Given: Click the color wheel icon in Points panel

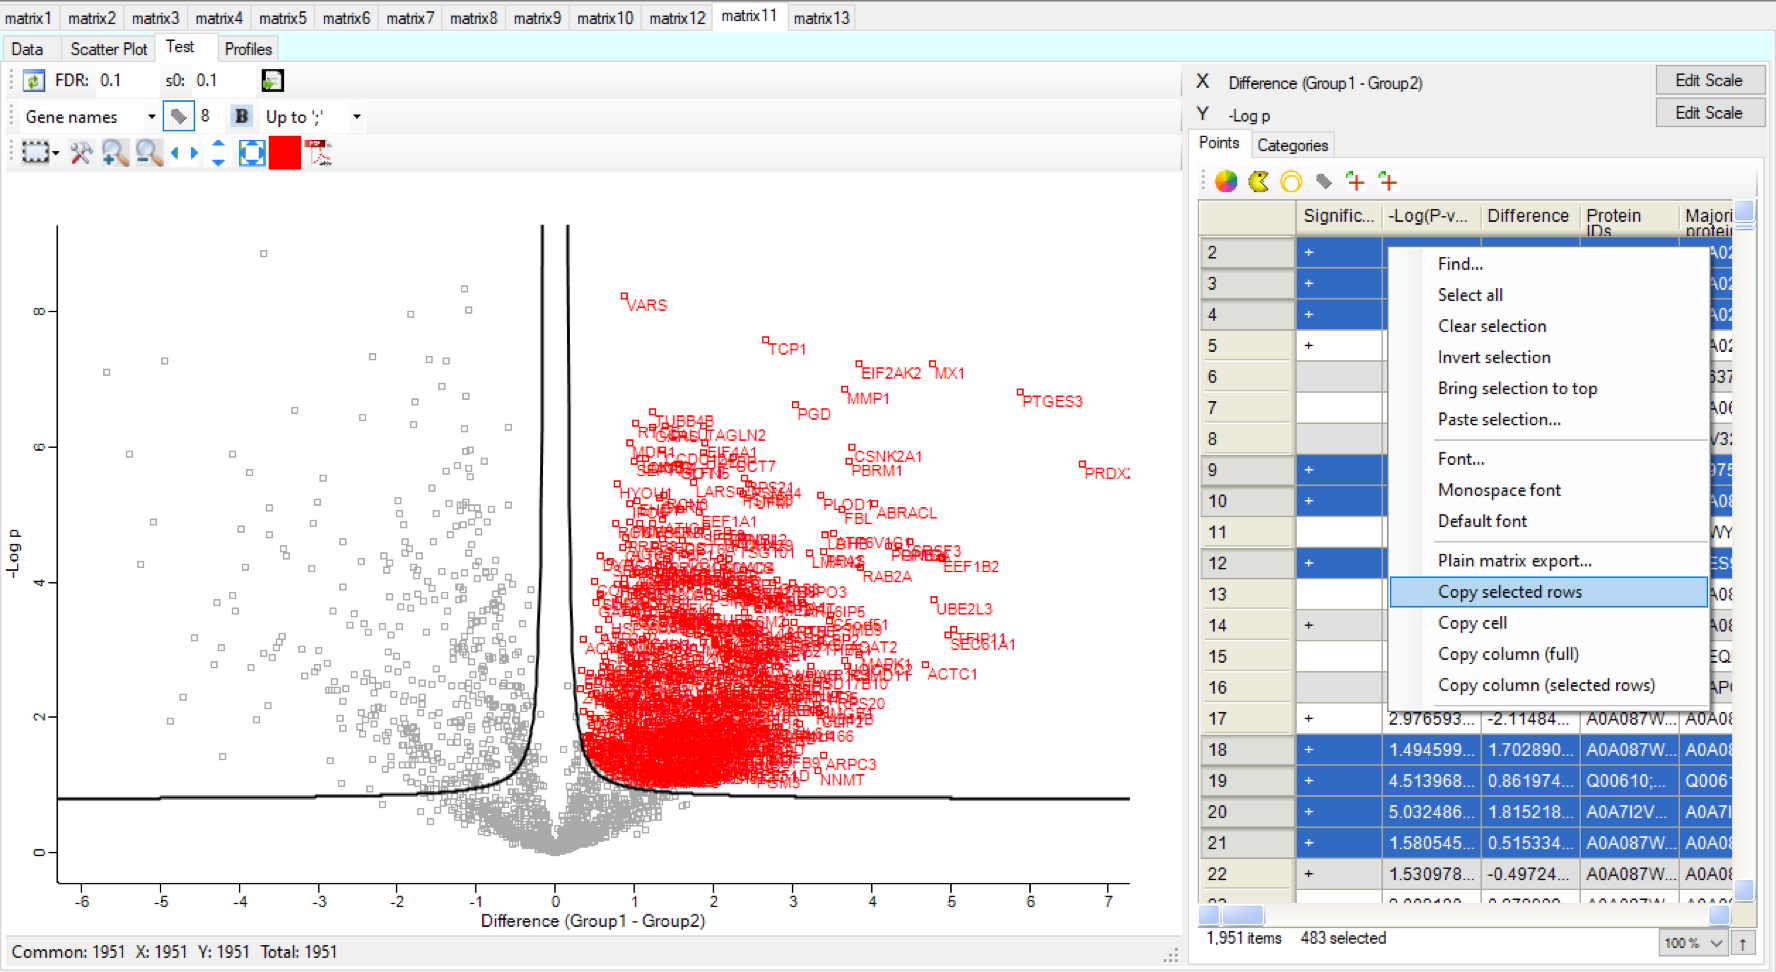Looking at the screenshot, I should point(1226,181).
